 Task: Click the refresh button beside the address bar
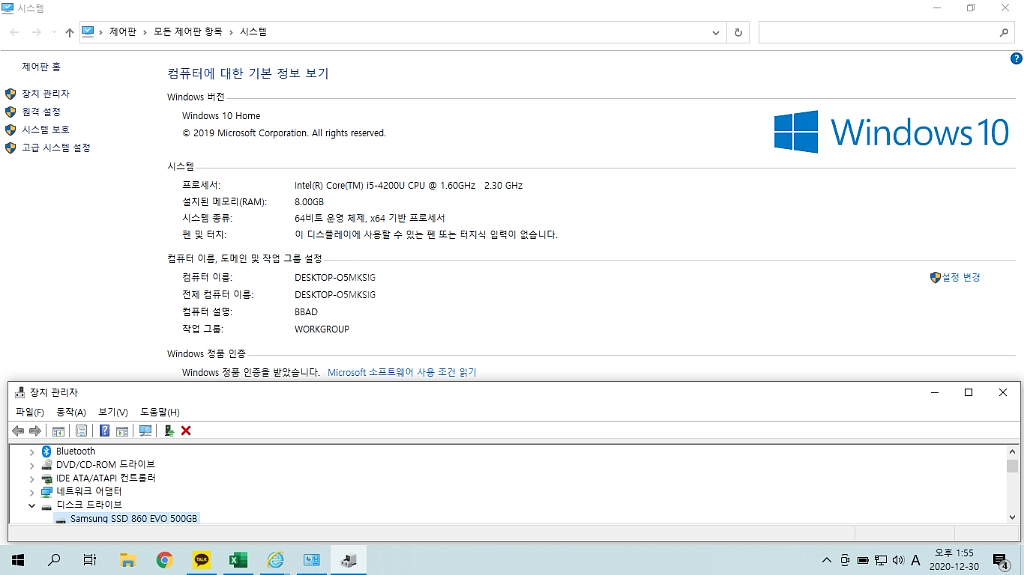coord(738,32)
